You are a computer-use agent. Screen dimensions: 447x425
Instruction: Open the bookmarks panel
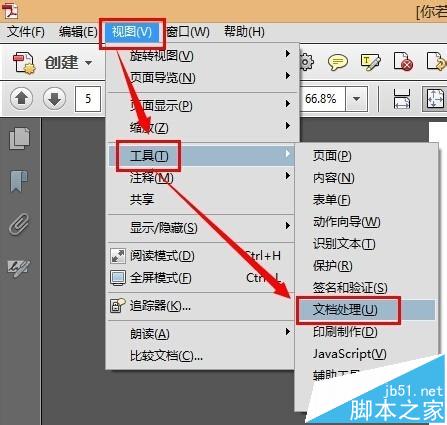pos(19,181)
